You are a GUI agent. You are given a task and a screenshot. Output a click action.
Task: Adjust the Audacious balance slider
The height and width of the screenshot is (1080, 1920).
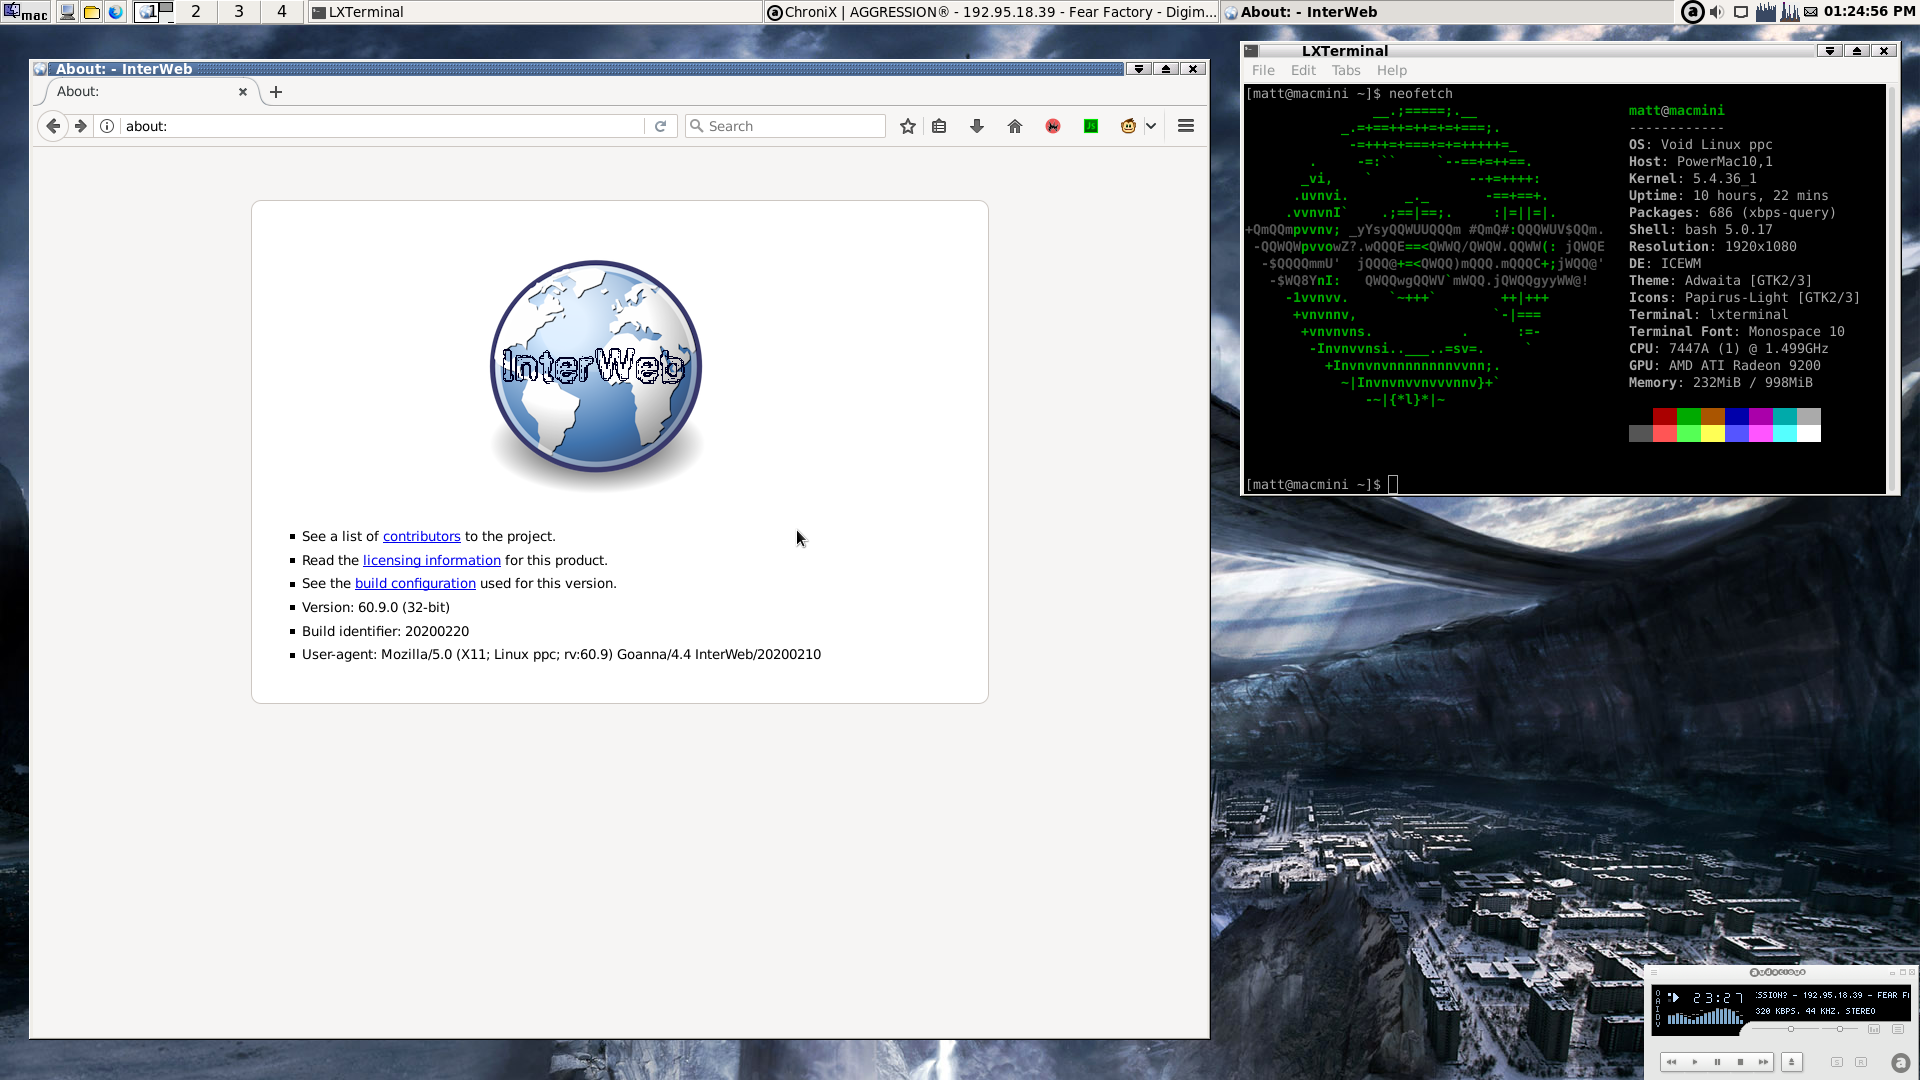tap(1840, 1029)
